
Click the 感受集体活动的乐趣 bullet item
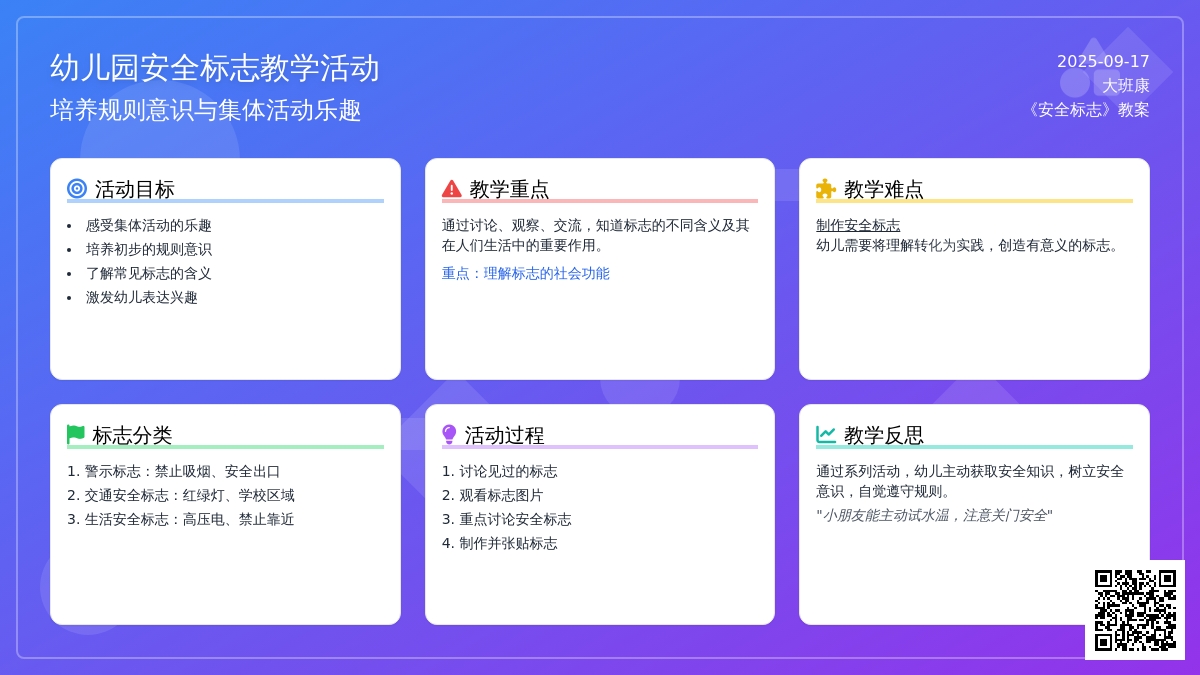148,225
